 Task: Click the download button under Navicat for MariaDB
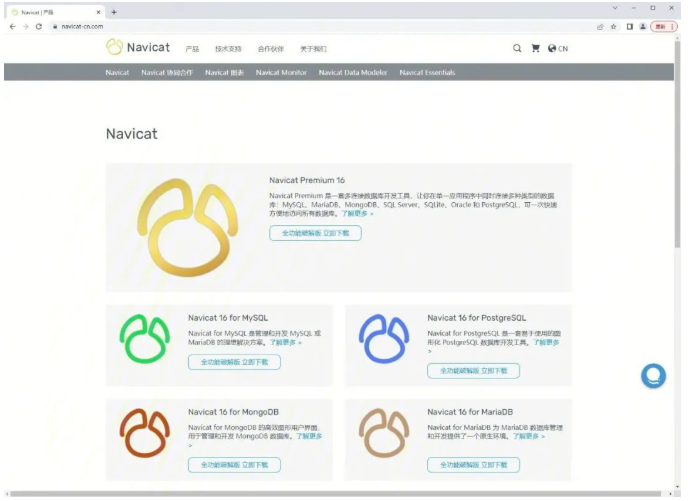click(x=473, y=465)
